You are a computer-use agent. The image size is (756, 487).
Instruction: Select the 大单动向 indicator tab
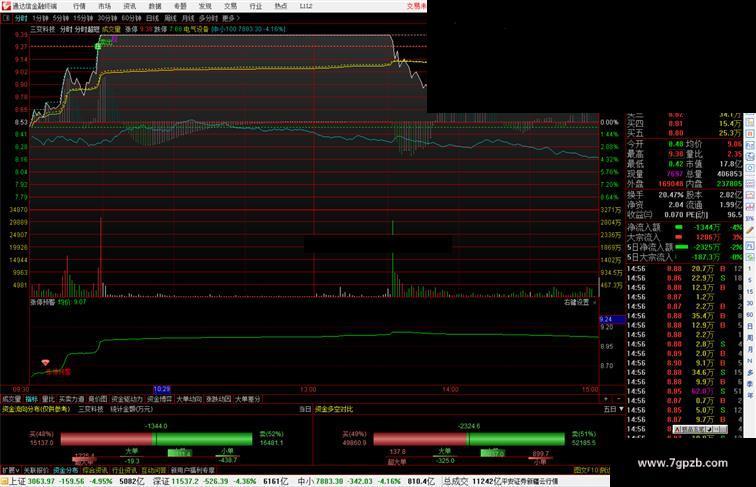(x=189, y=399)
